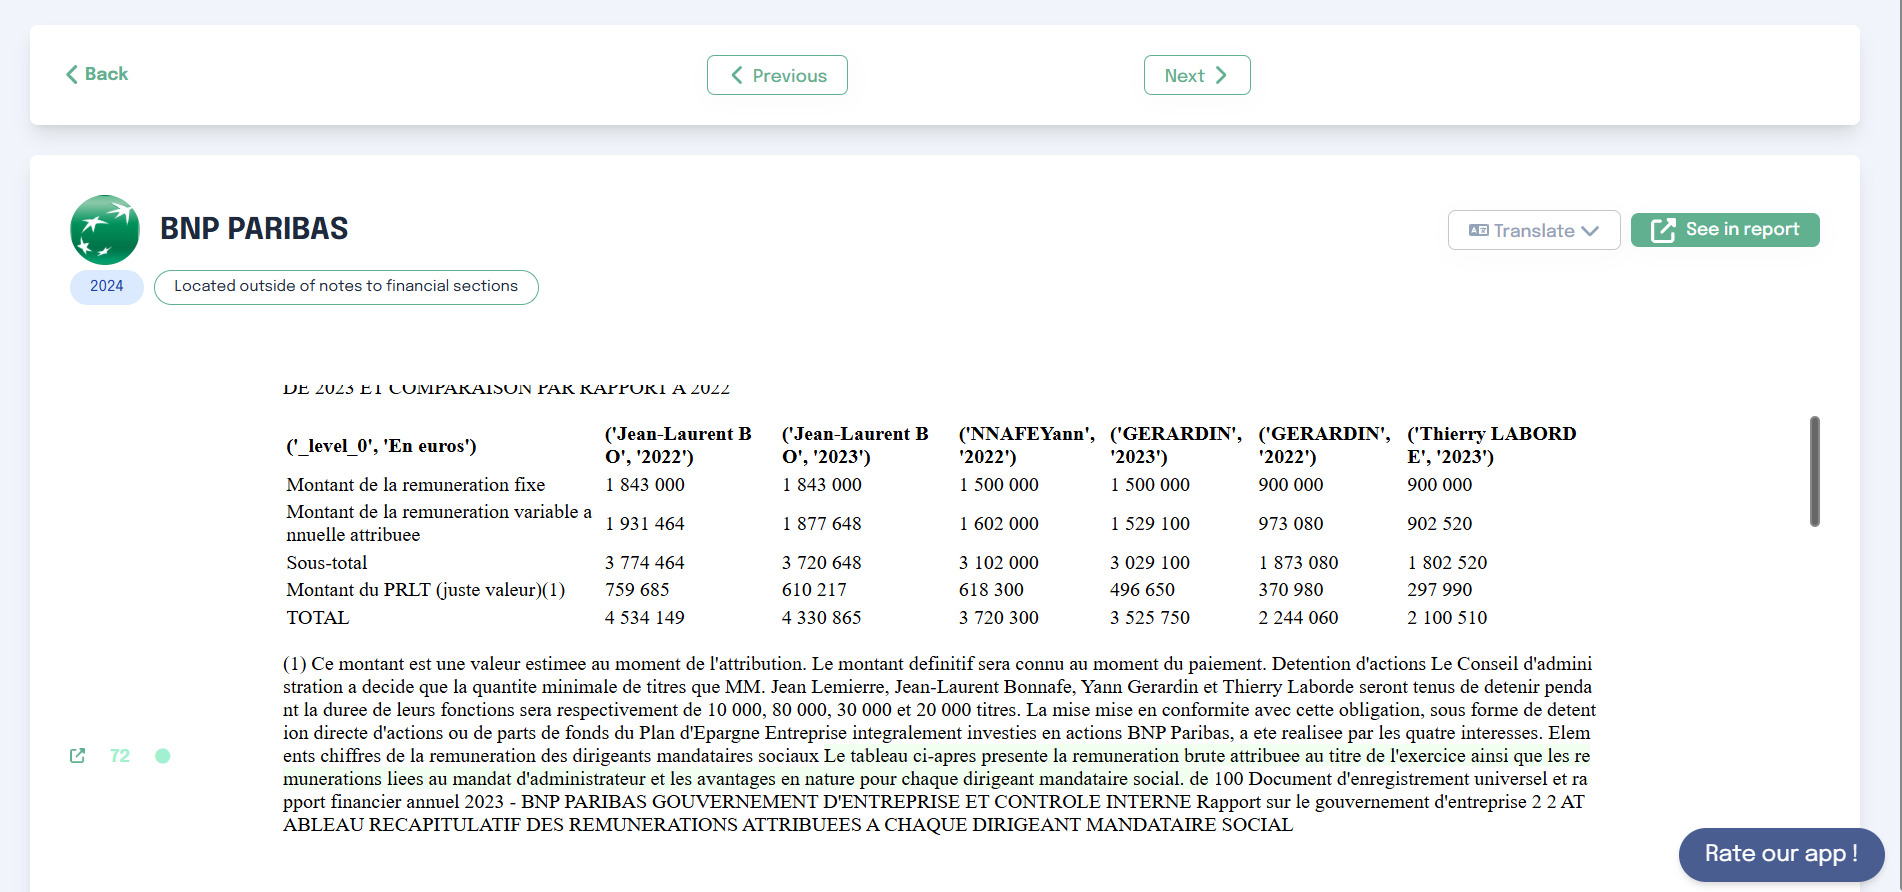
Task: Click the Back chevron arrow icon
Action: [72, 75]
